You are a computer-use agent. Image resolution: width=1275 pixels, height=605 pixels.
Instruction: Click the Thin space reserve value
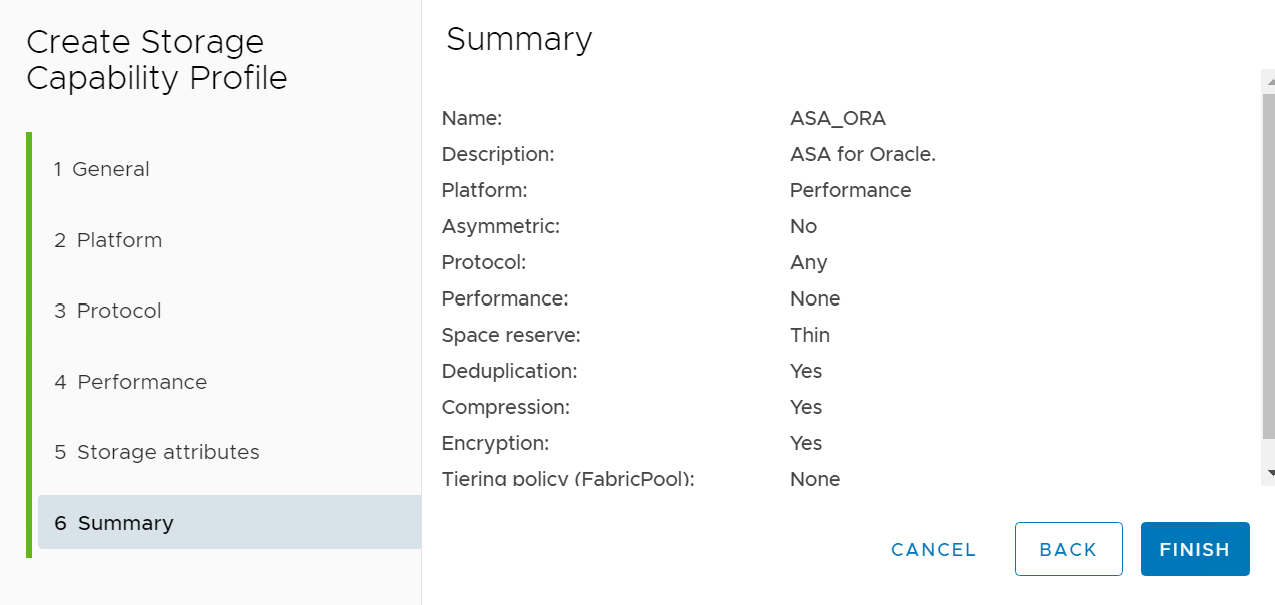click(x=809, y=335)
